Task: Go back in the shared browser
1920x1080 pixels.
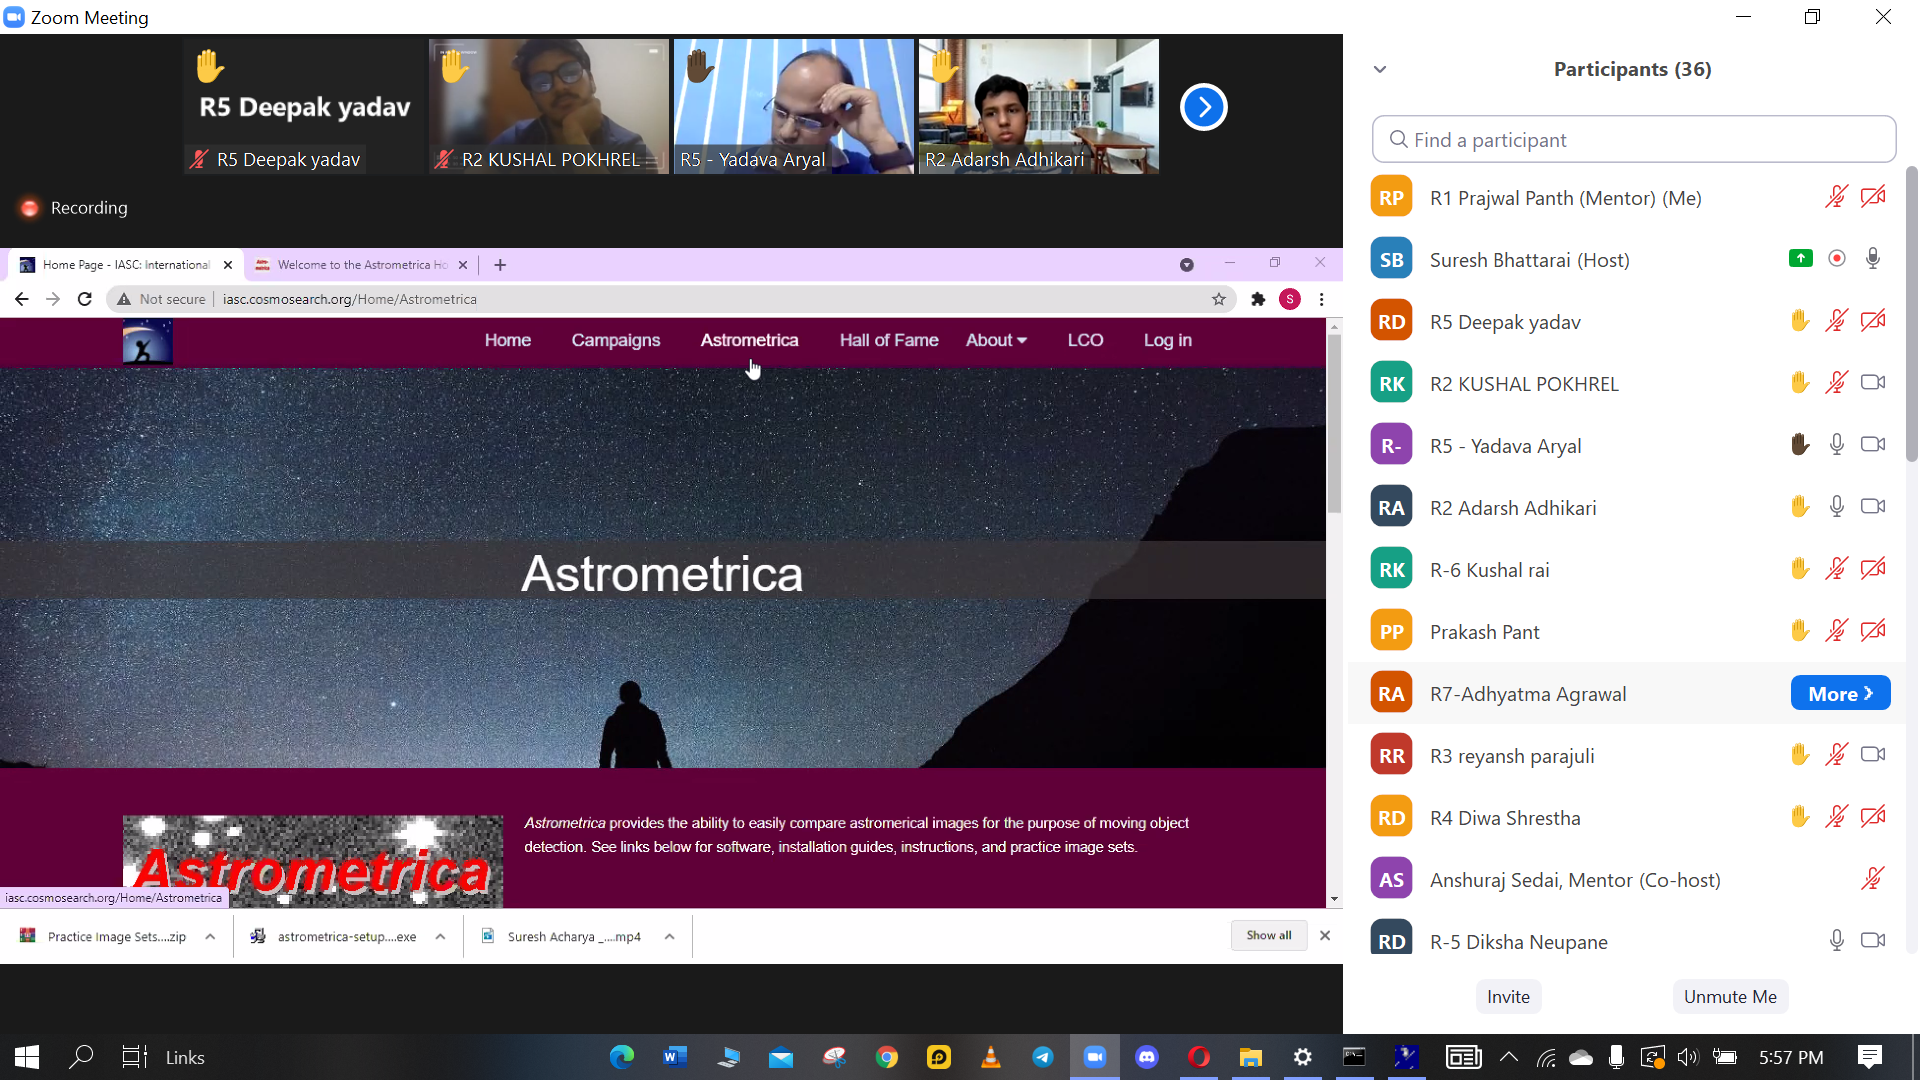Action: point(22,299)
